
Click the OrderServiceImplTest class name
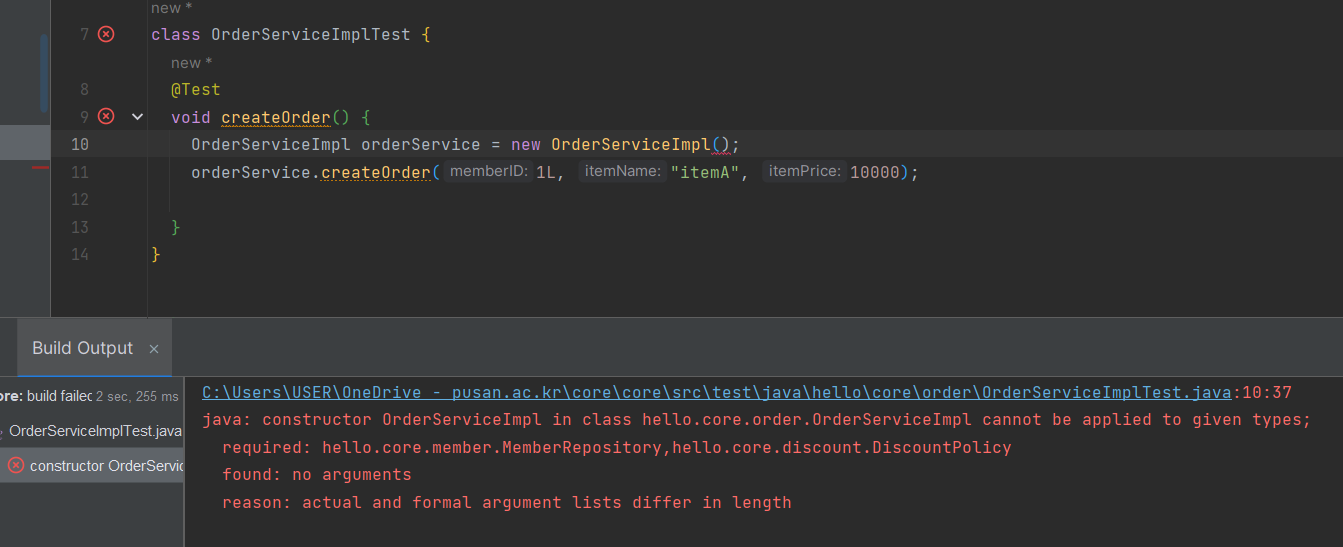click(310, 34)
